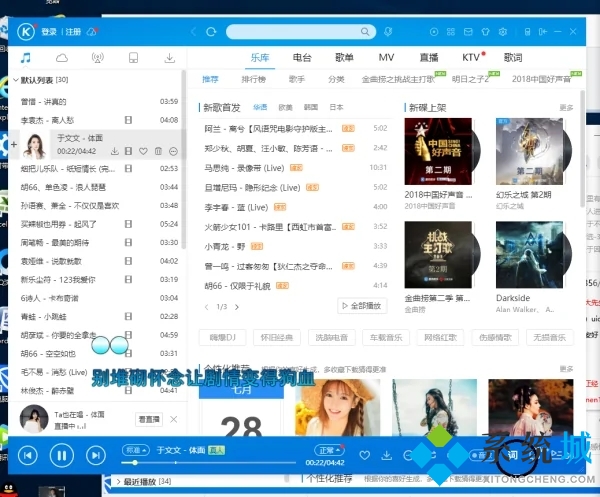600x497 pixels.
Task: Go back to the previous track
Action: [x=27, y=456]
